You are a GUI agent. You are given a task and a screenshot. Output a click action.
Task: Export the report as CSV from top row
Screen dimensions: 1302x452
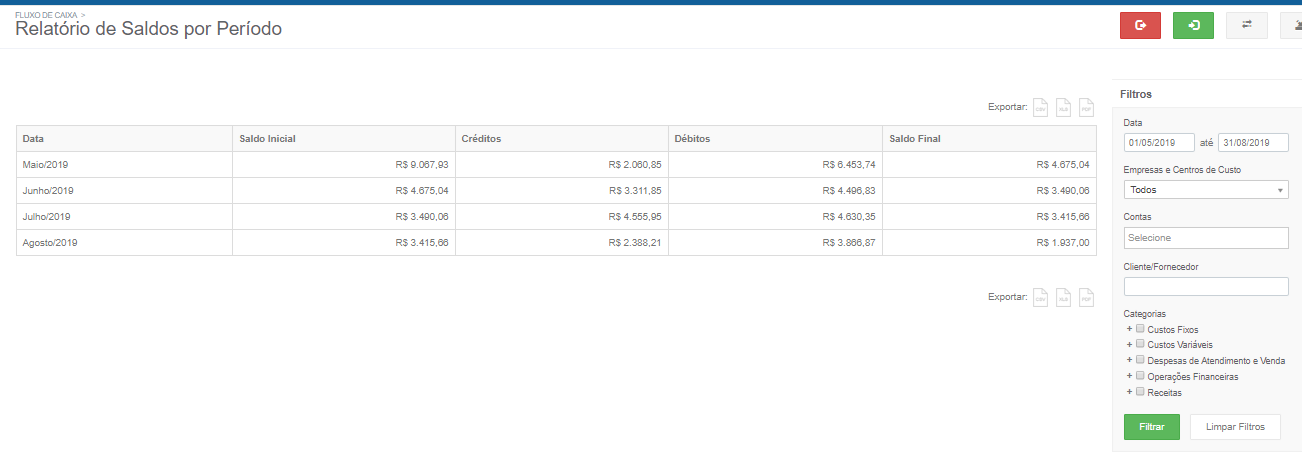(x=1041, y=107)
